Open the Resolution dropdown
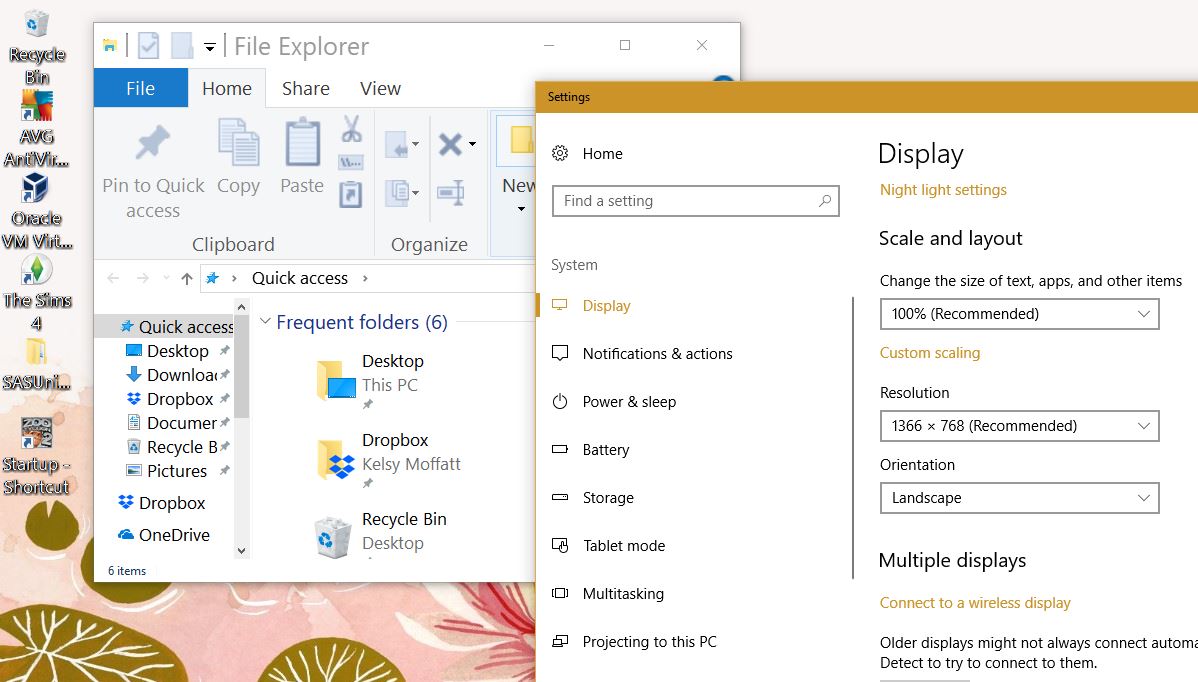The image size is (1198, 682). [1019, 426]
